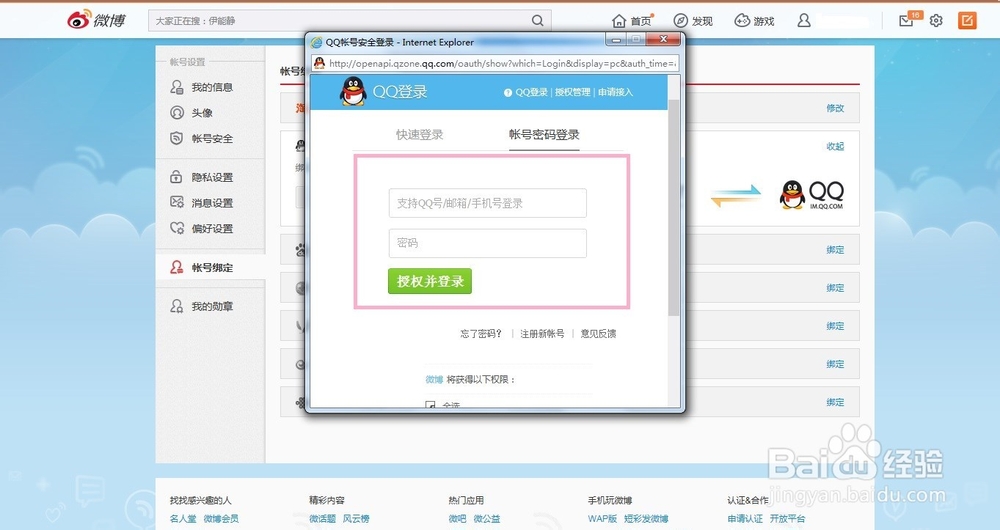Click the orange compose post icon
This screenshot has width=1000, height=530.
967,20
